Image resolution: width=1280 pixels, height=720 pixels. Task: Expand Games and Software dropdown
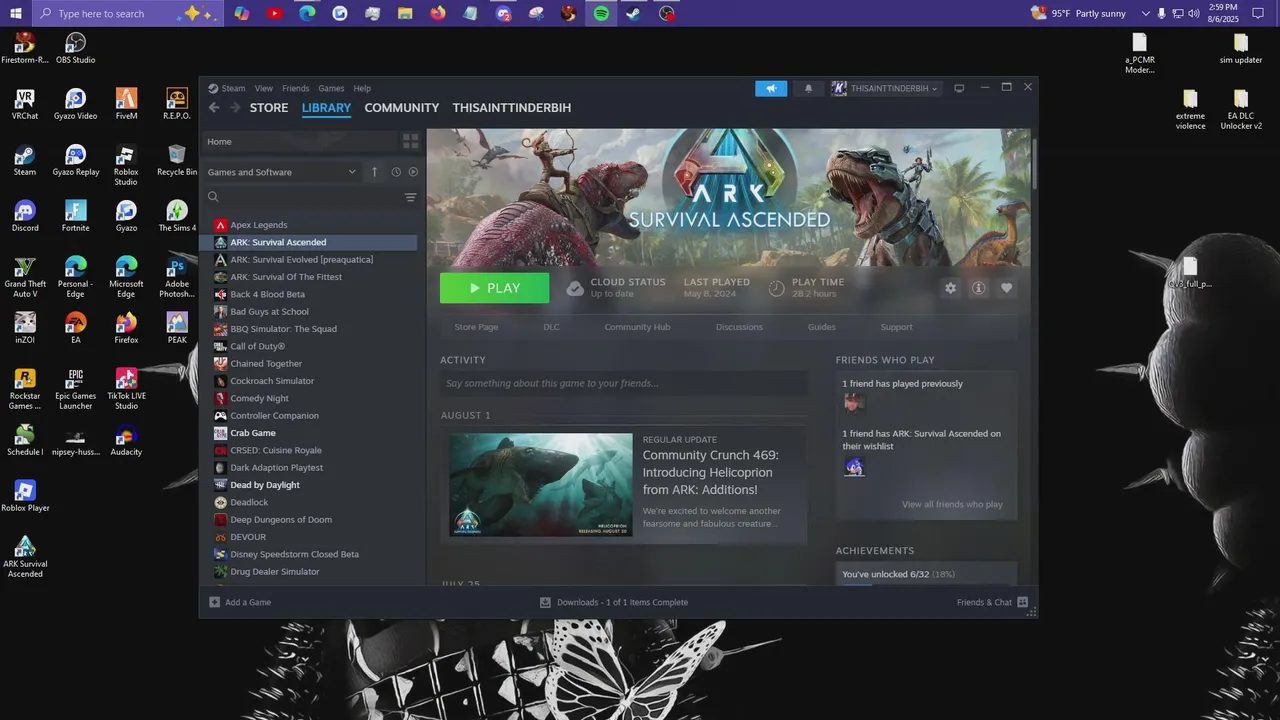click(x=282, y=172)
